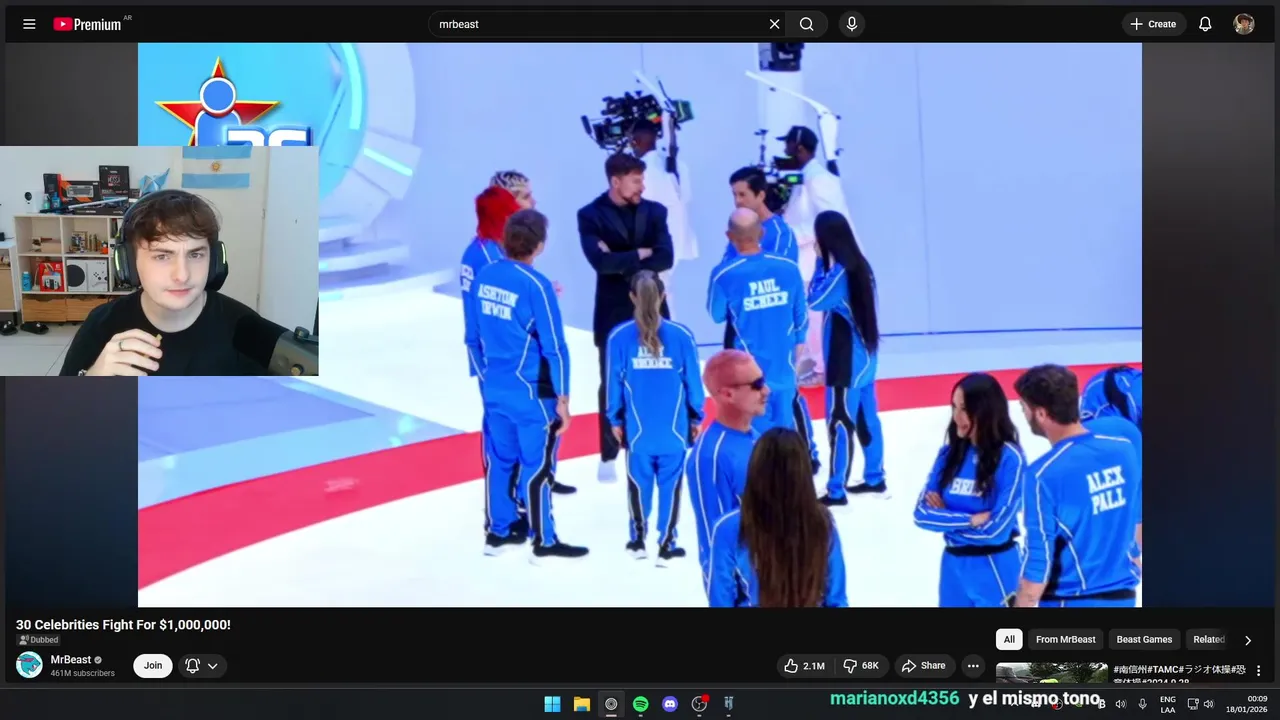
Task: Select the All filter chip
Action: pyautogui.click(x=1009, y=639)
